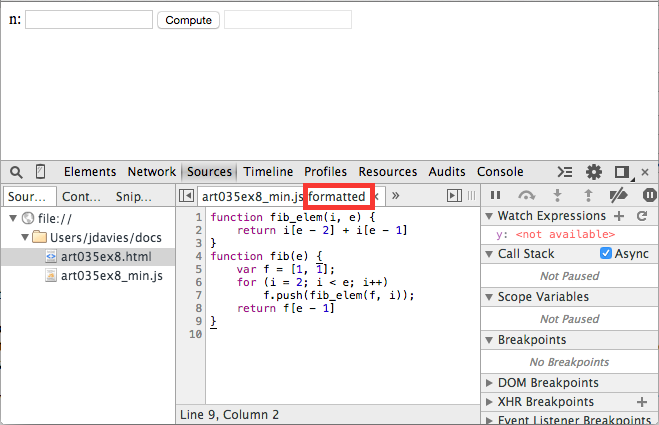Collapse the Watch Expressions section
The width and height of the screenshot is (659, 425).
coord(489,216)
